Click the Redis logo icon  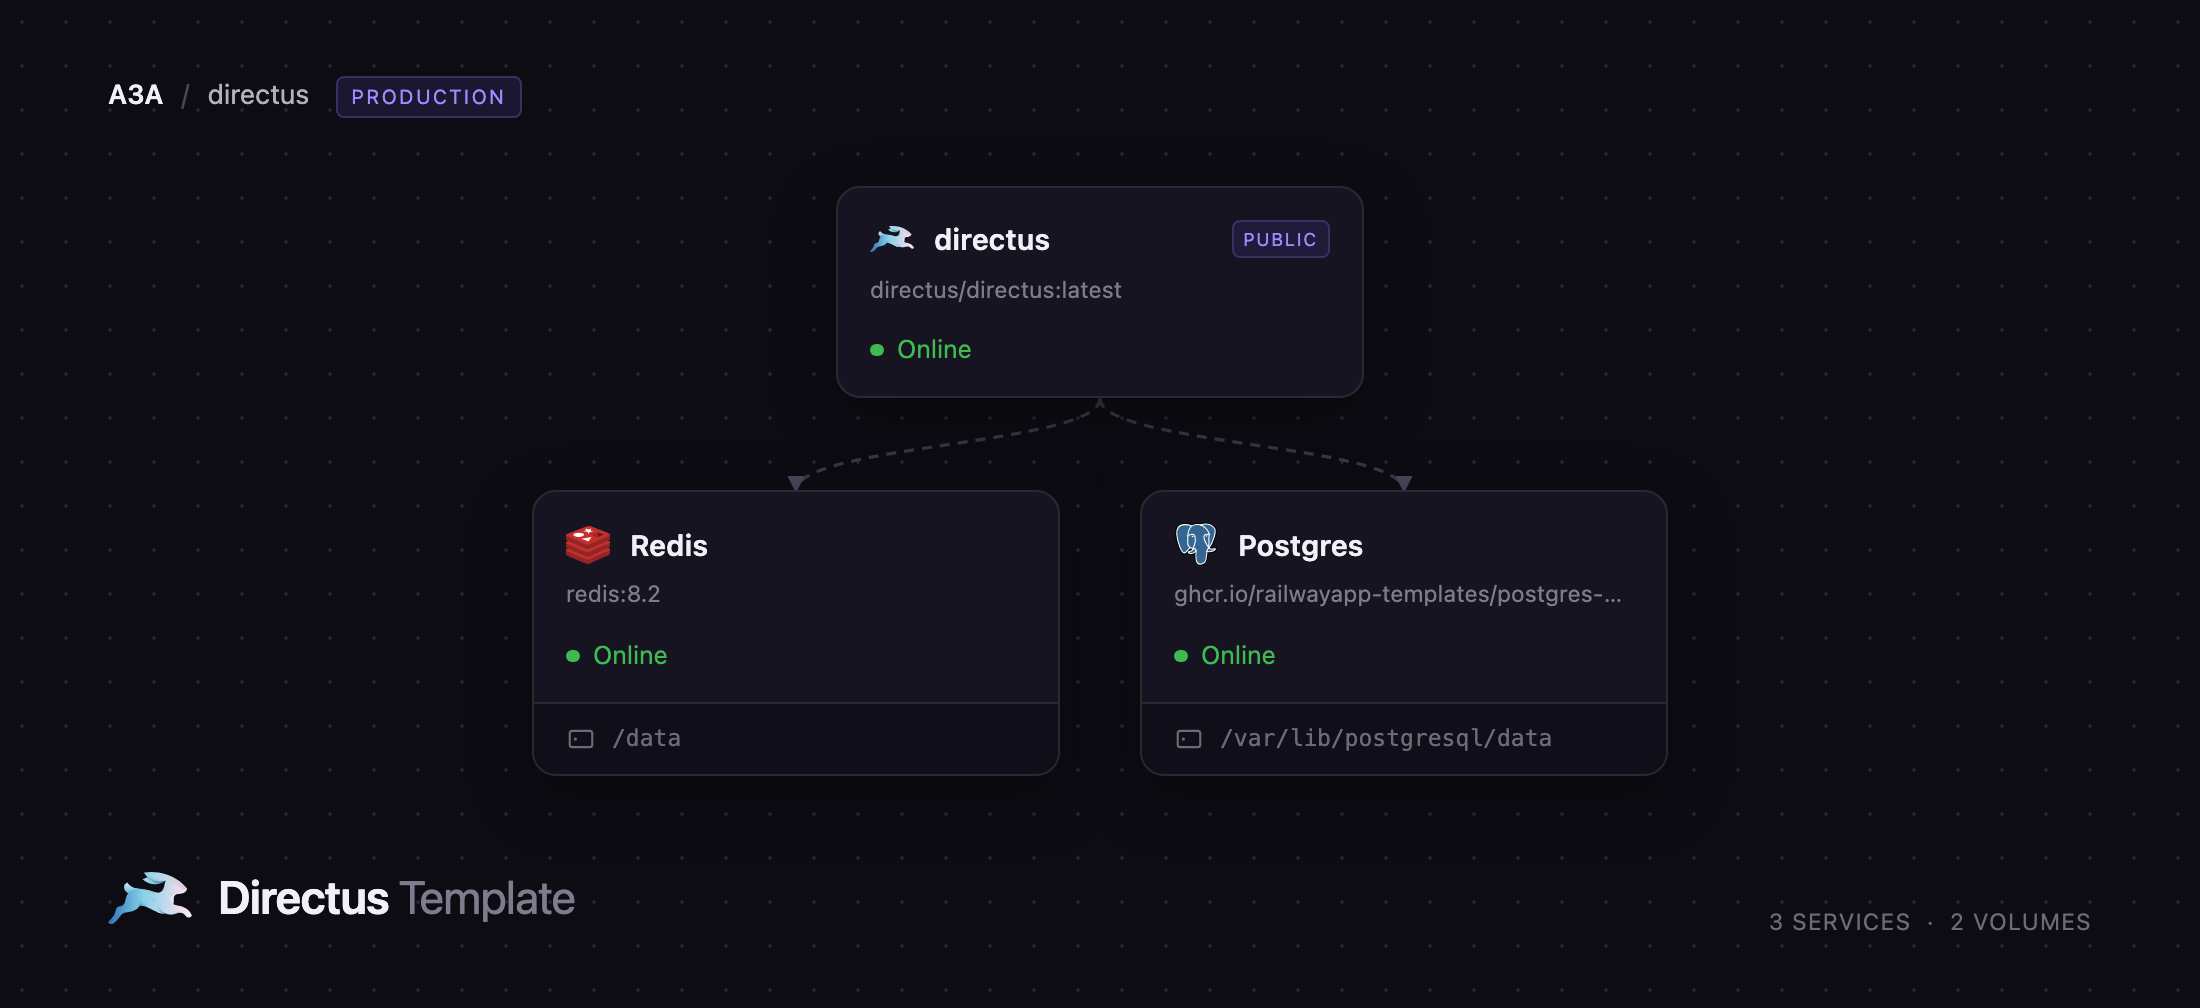tap(588, 545)
